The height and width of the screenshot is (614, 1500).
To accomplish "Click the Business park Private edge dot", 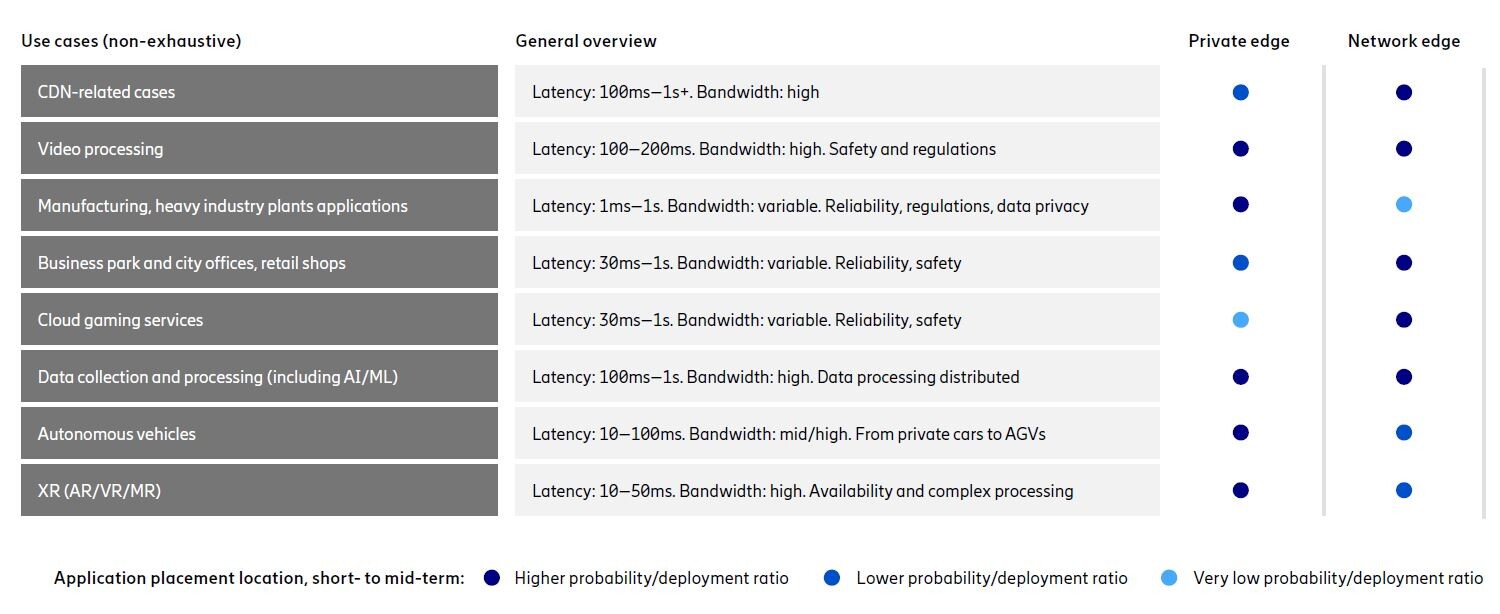I will tap(1240, 263).
